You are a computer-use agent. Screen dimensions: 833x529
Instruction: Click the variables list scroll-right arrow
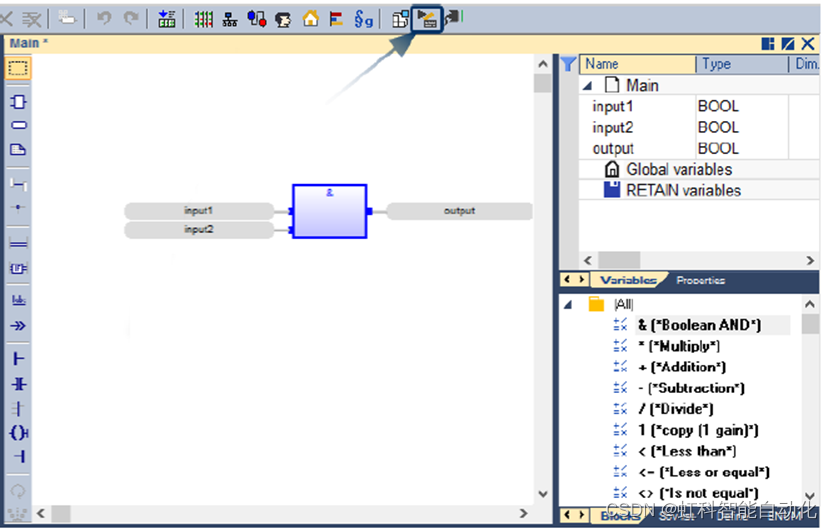[x=810, y=260]
